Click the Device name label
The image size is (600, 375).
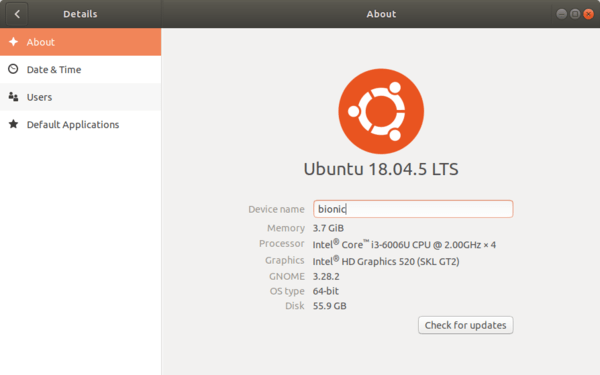point(276,209)
